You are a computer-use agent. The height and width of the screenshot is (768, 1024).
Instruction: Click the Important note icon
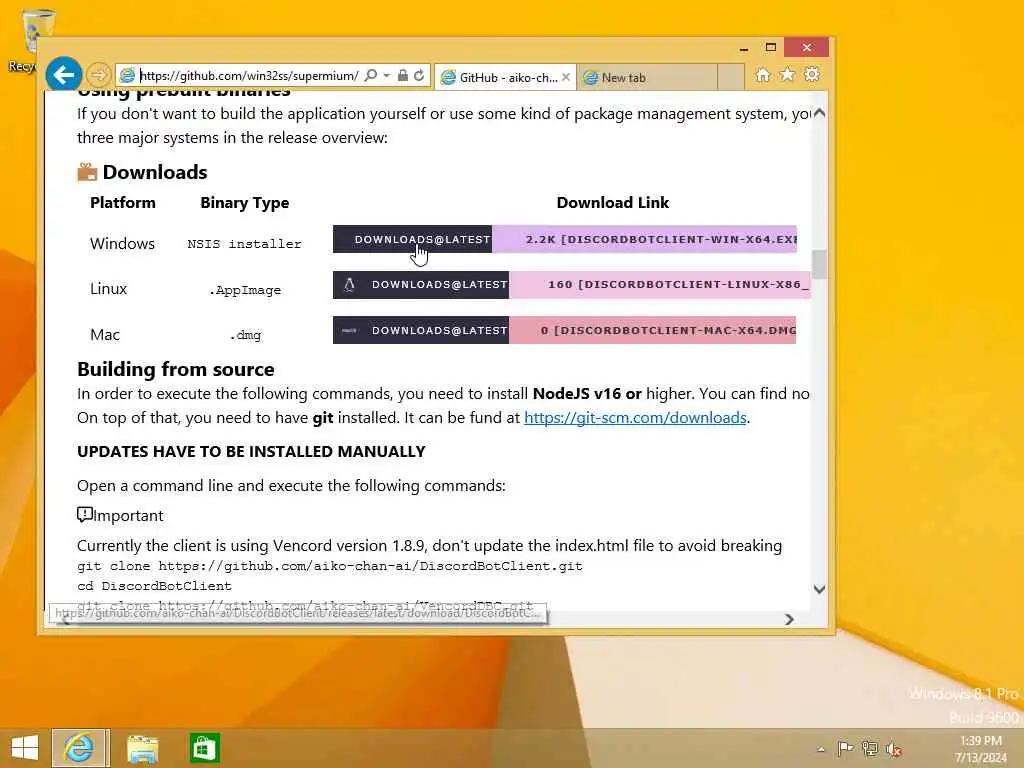[84, 515]
